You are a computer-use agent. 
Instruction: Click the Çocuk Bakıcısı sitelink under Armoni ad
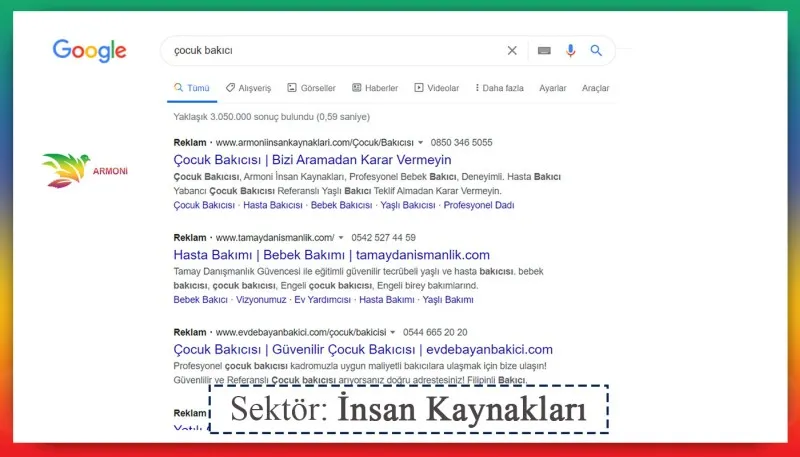204,205
